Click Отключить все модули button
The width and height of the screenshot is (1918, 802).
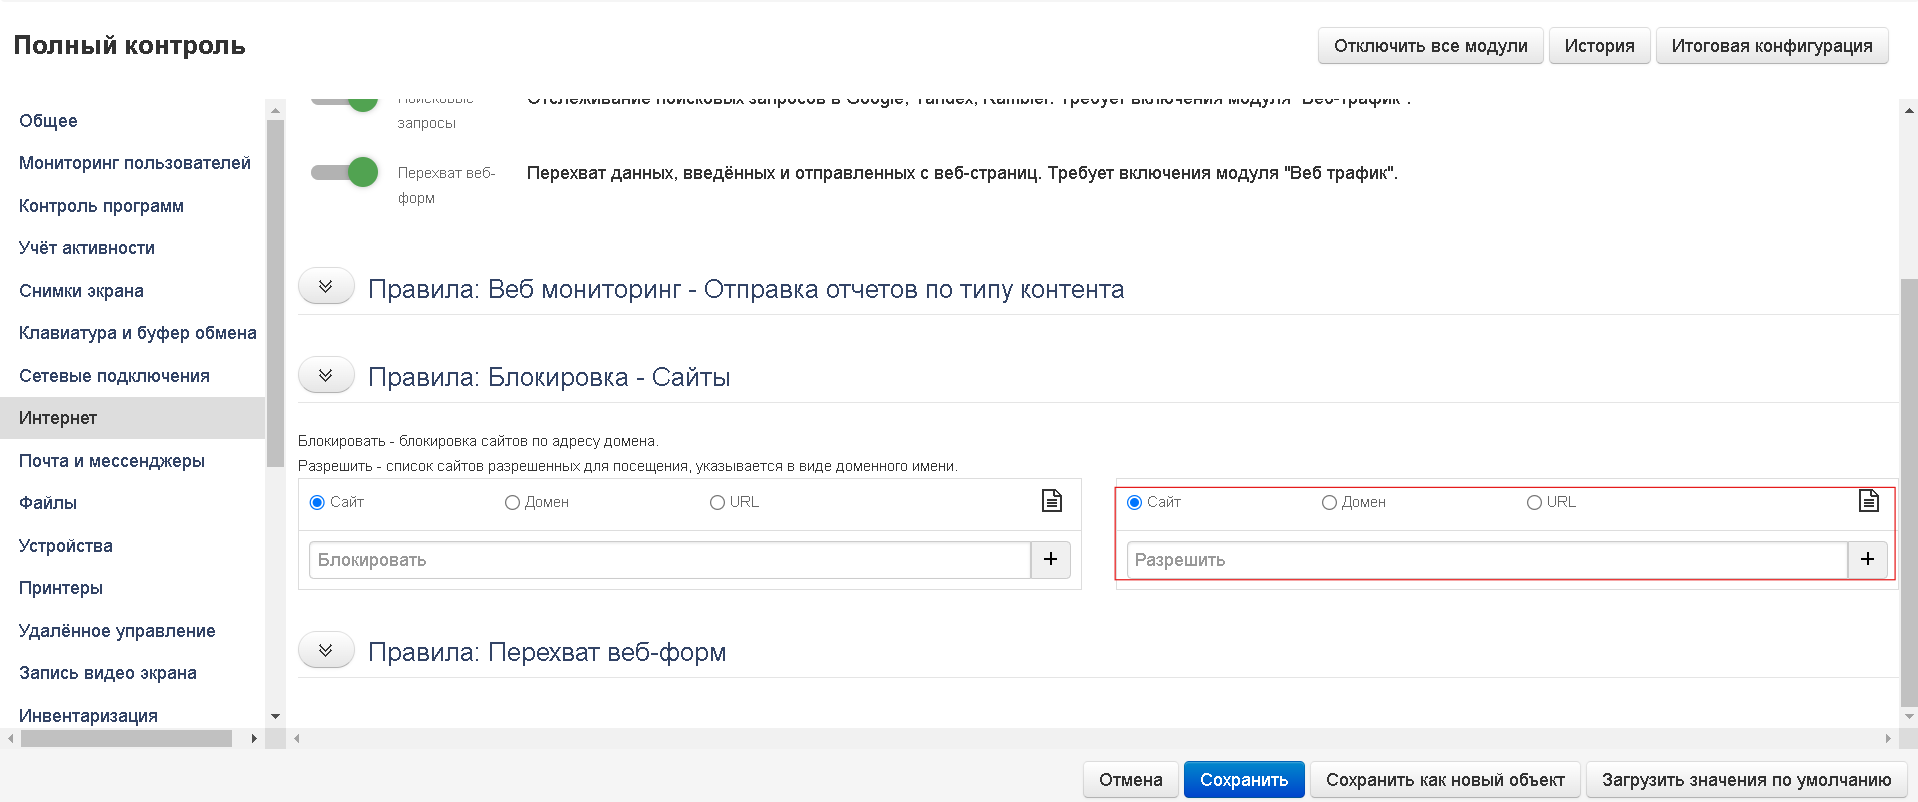pos(1430,46)
